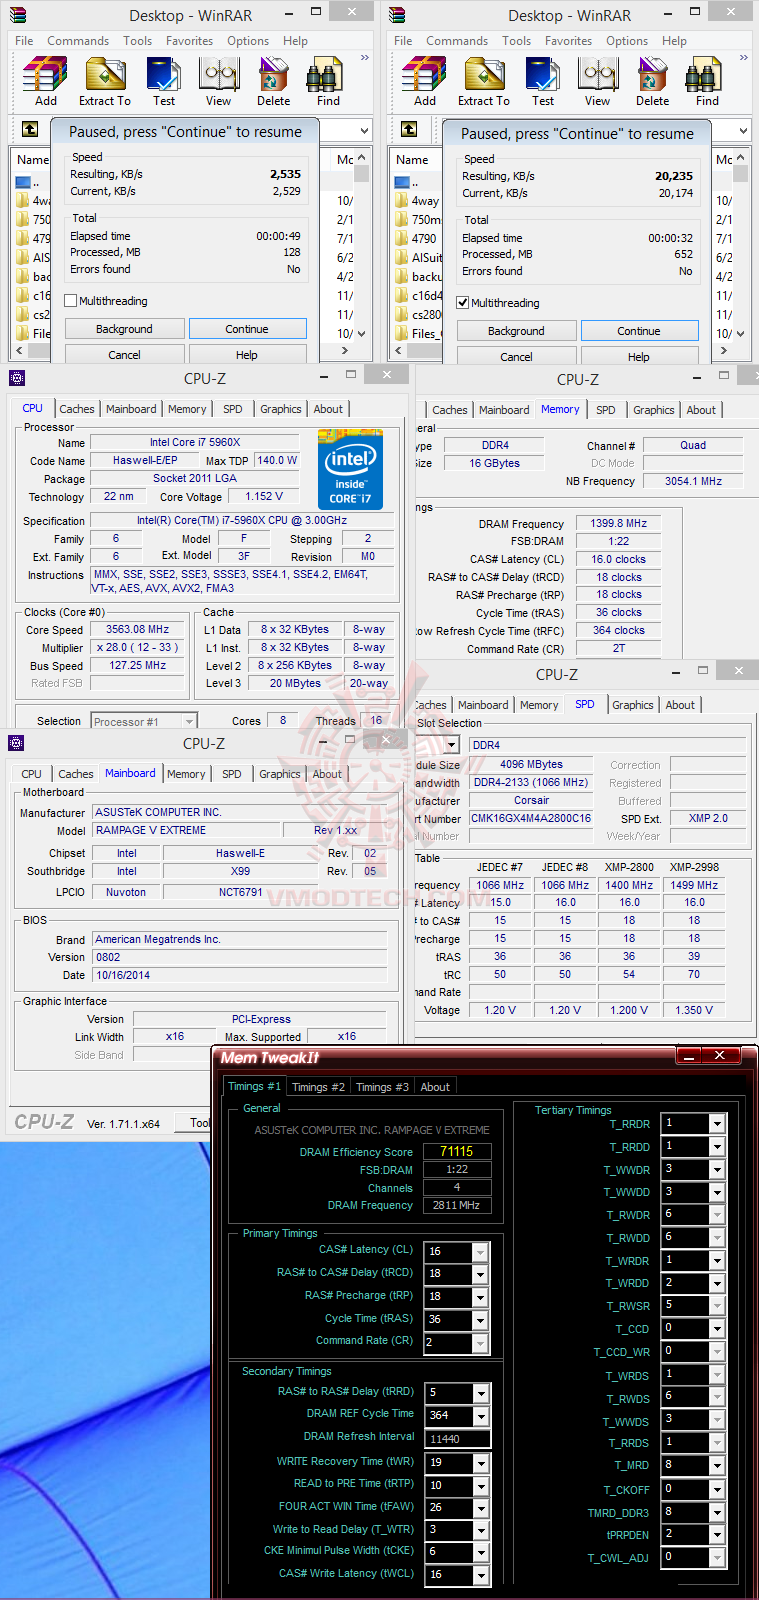Open T_RRDR tertiary timing dropdown
Viewport: 759px width, 1600px height.
pos(717,1124)
